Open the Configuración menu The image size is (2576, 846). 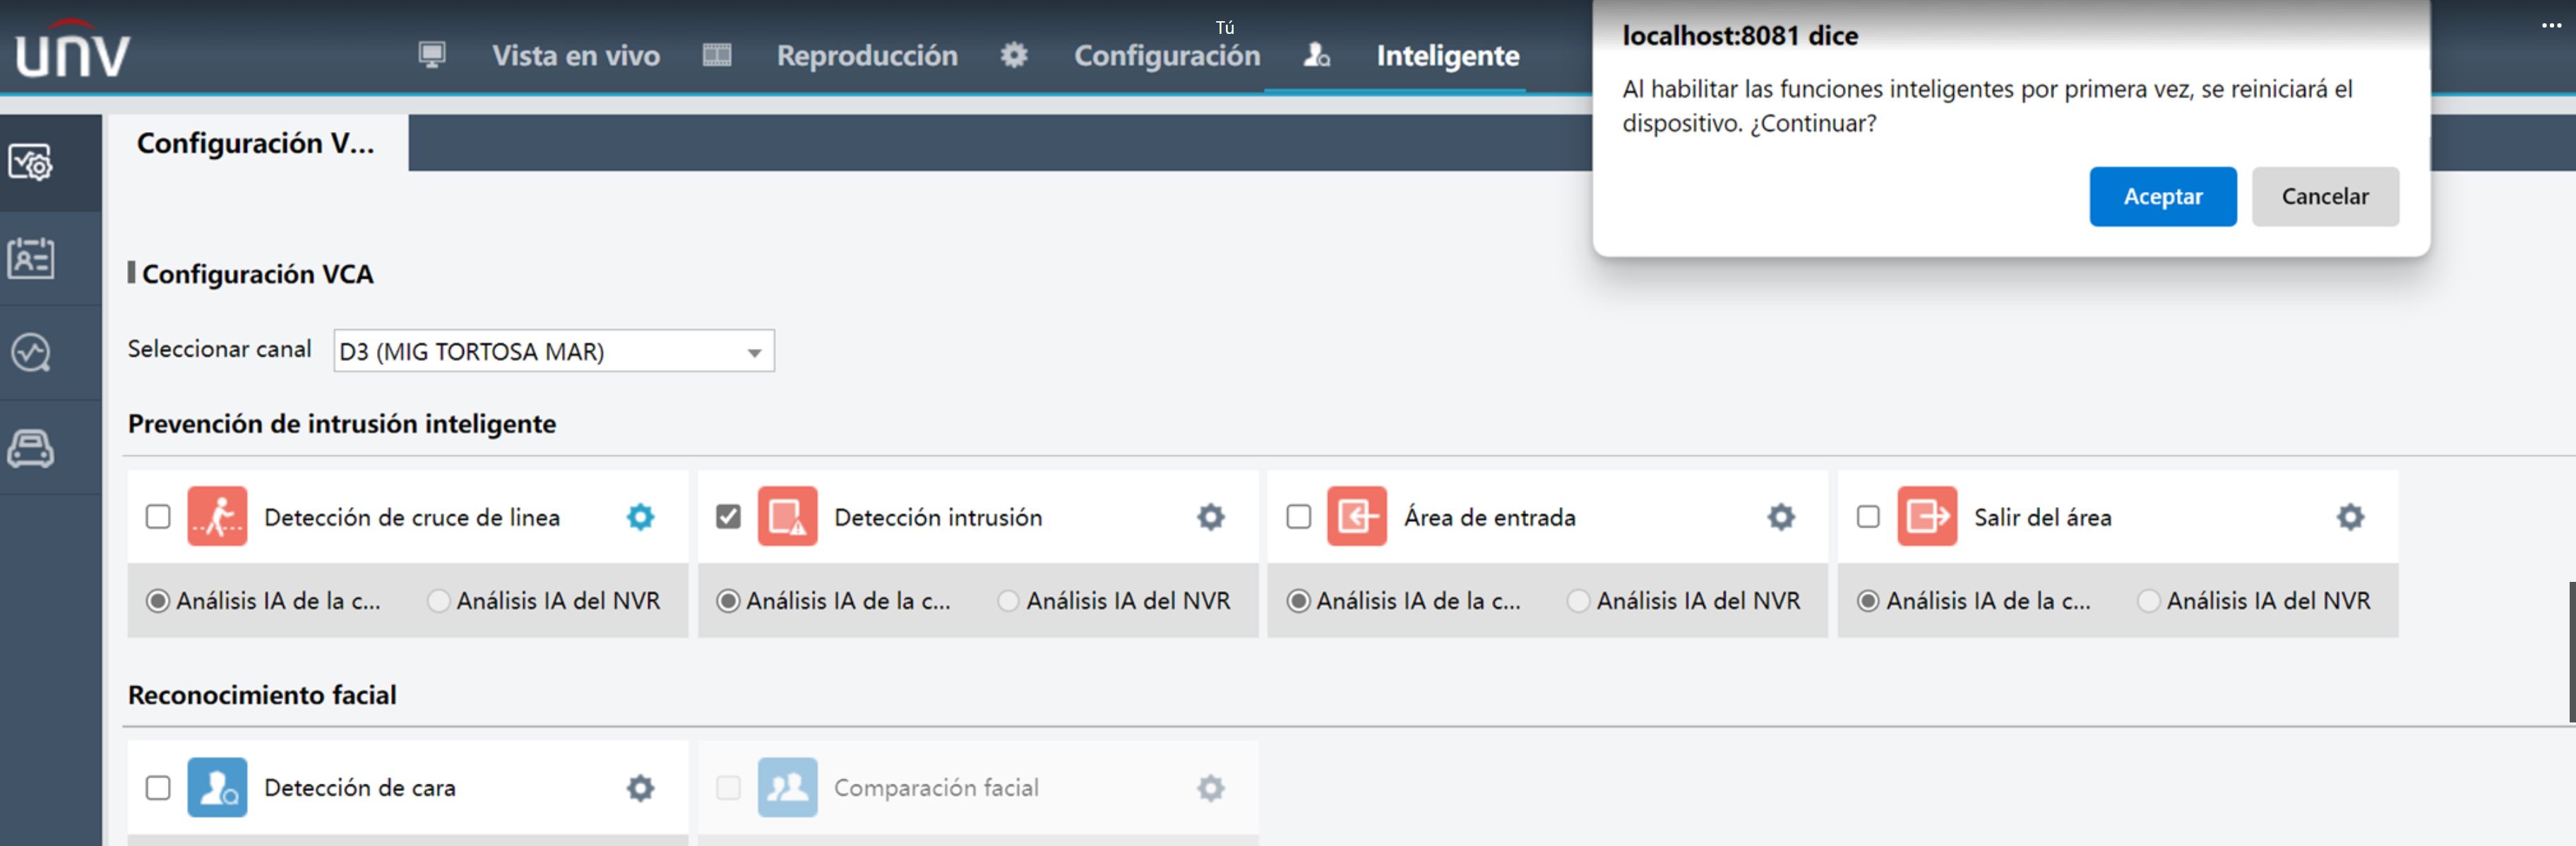(1167, 56)
